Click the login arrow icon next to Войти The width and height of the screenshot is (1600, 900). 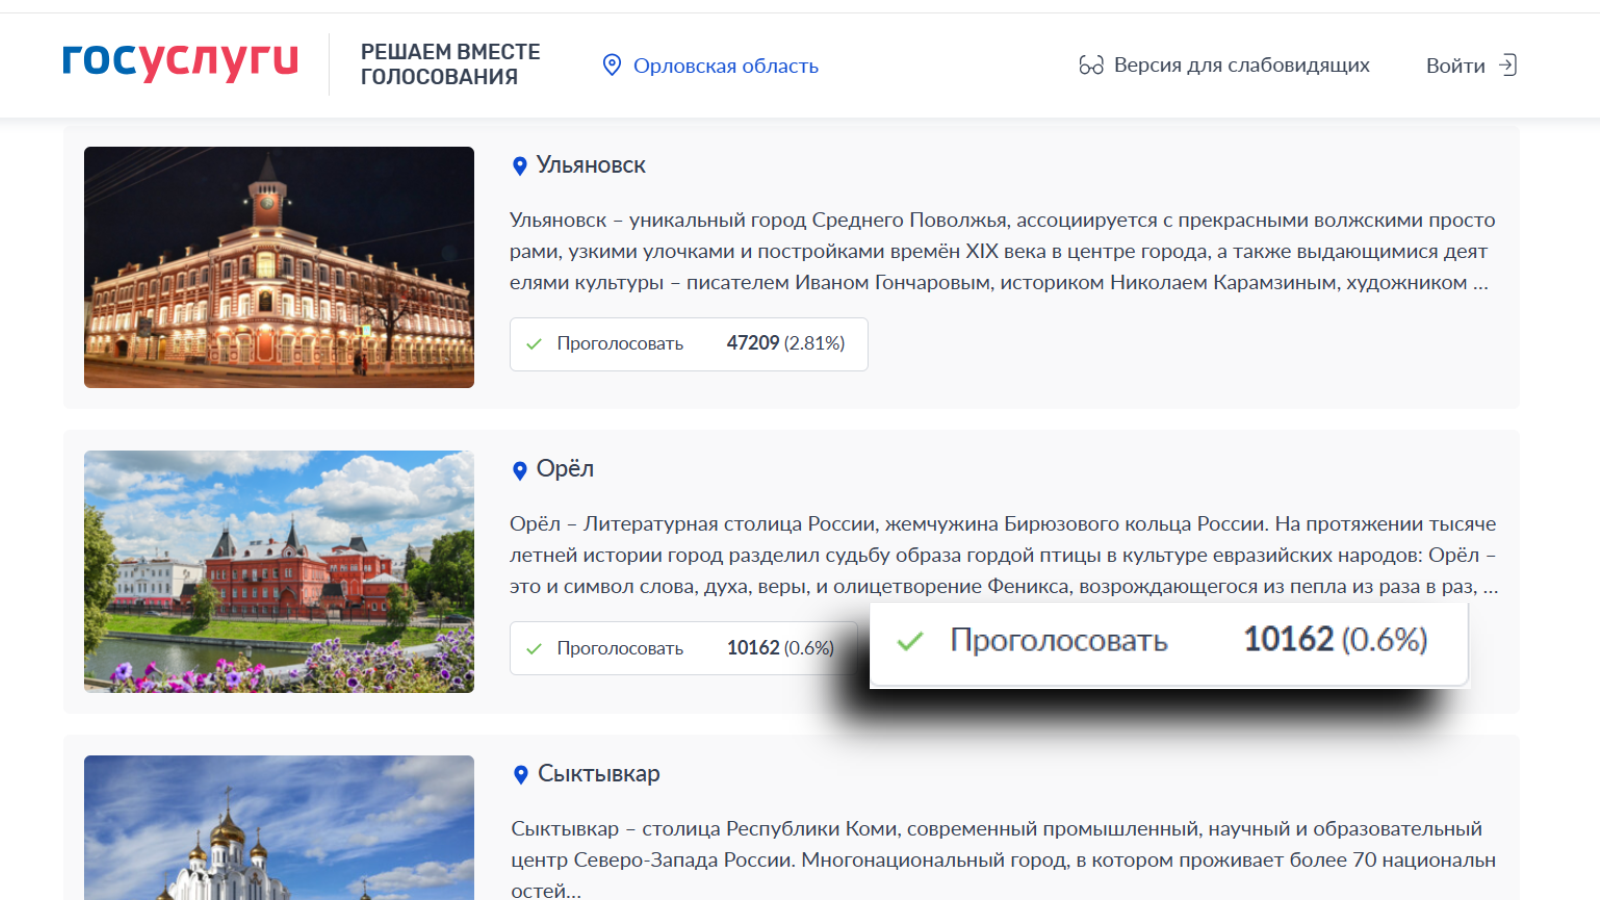tap(1508, 65)
